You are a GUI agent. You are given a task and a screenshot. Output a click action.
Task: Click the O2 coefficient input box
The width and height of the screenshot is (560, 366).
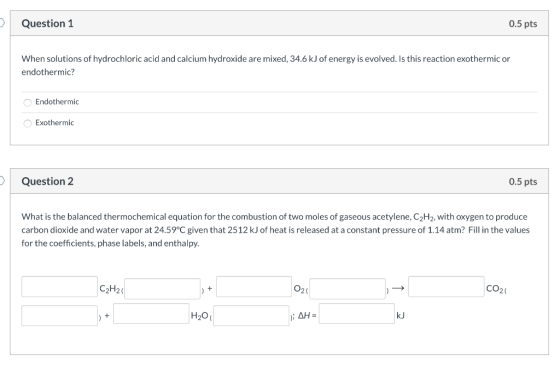pos(254,286)
